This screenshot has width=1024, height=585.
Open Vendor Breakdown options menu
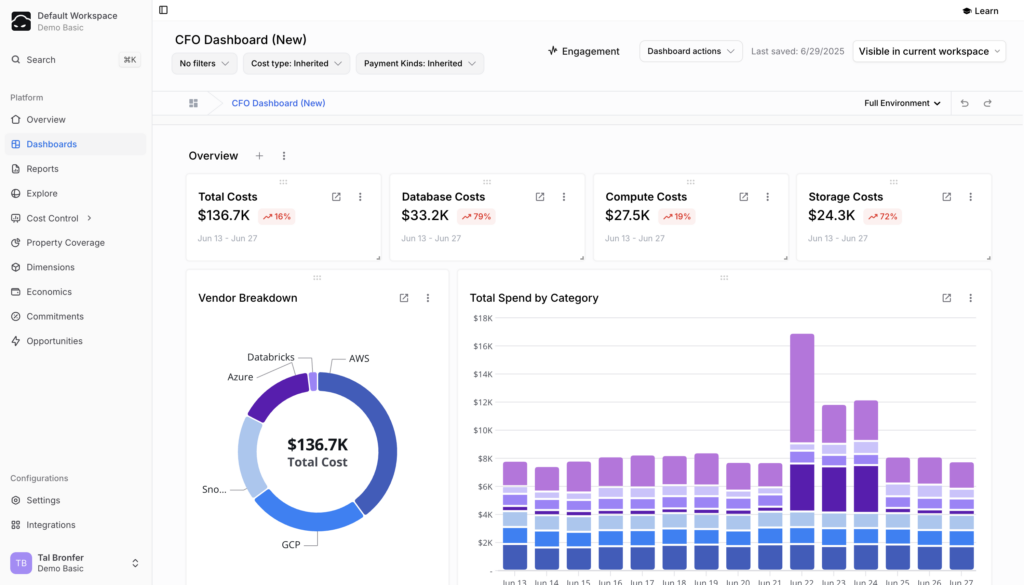pyautogui.click(x=428, y=298)
